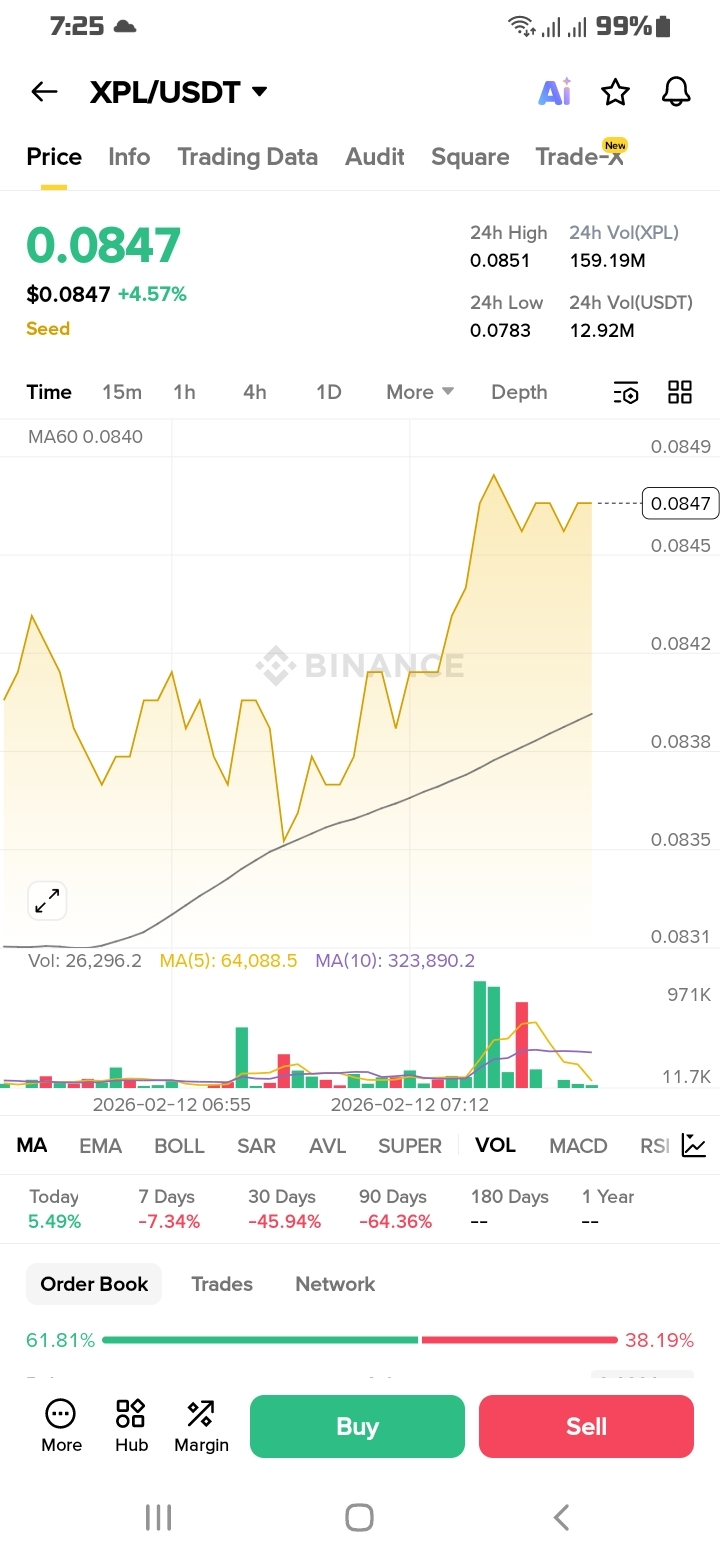Toggle the VOL indicator
This screenshot has height=1560, width=720.
(496, 1145)
